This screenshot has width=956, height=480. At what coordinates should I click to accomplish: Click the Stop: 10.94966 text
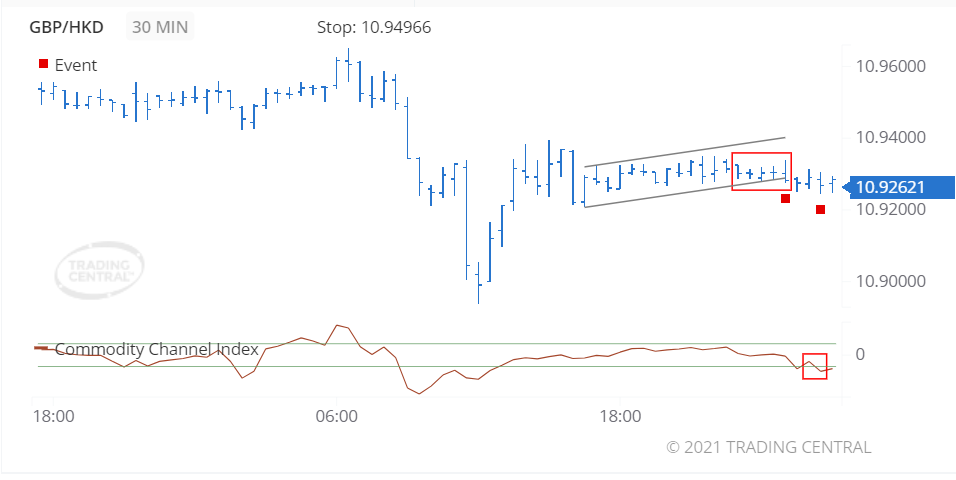[x=374, y=27]
